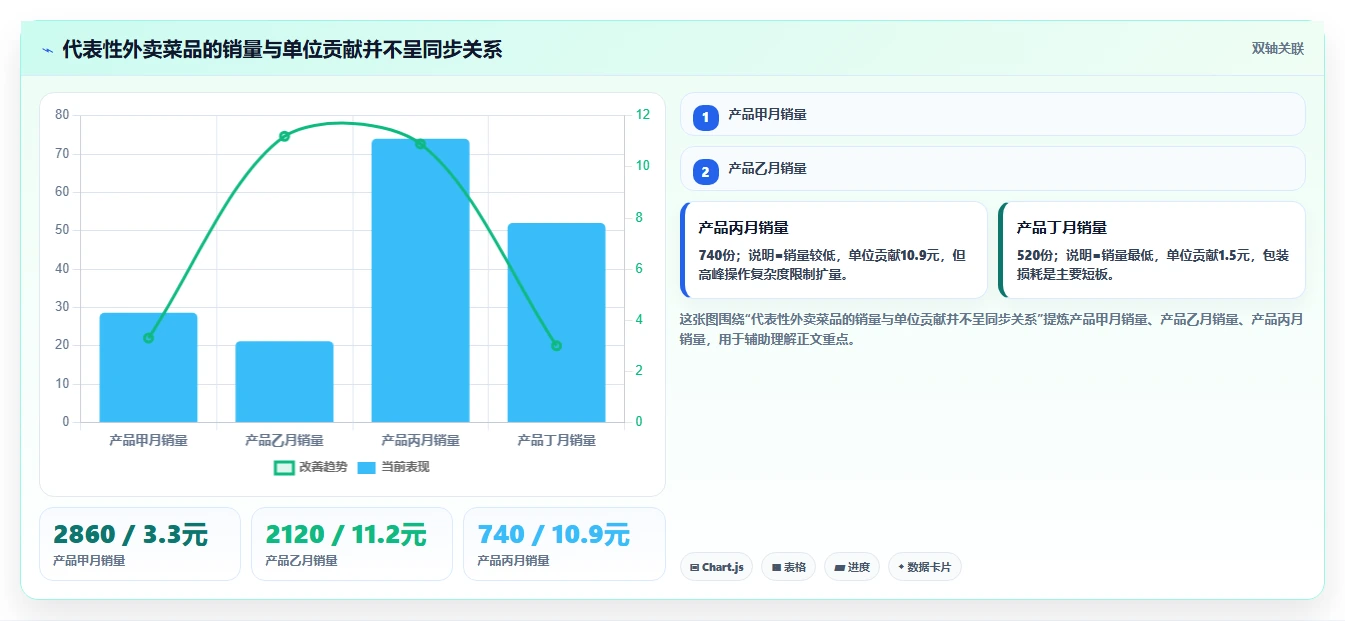
Task: Click the trend line point on 产品丙月销量 bar
Action: 420,144
